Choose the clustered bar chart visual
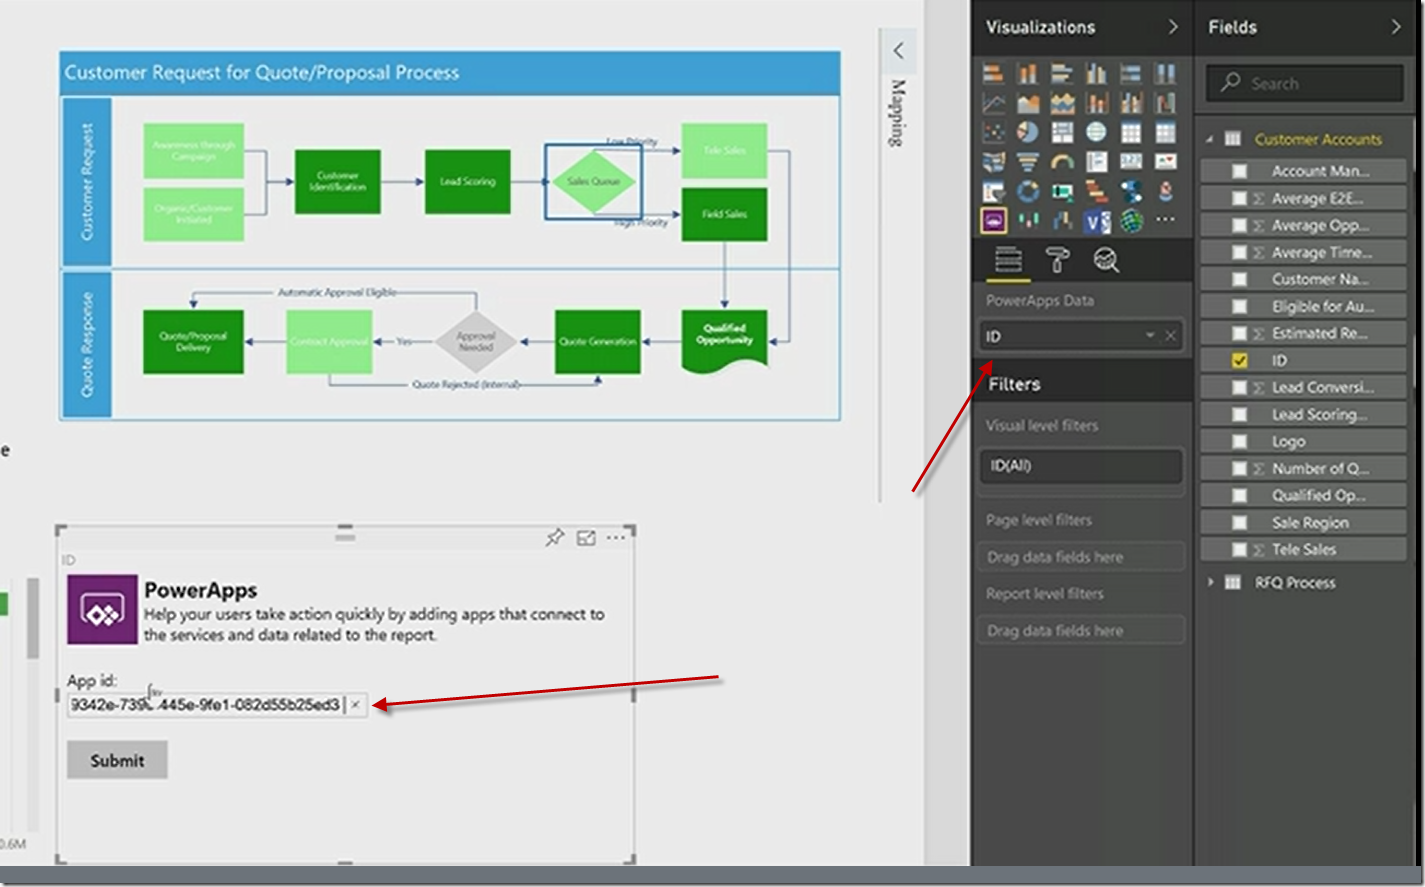 [x=1062, y=73]
